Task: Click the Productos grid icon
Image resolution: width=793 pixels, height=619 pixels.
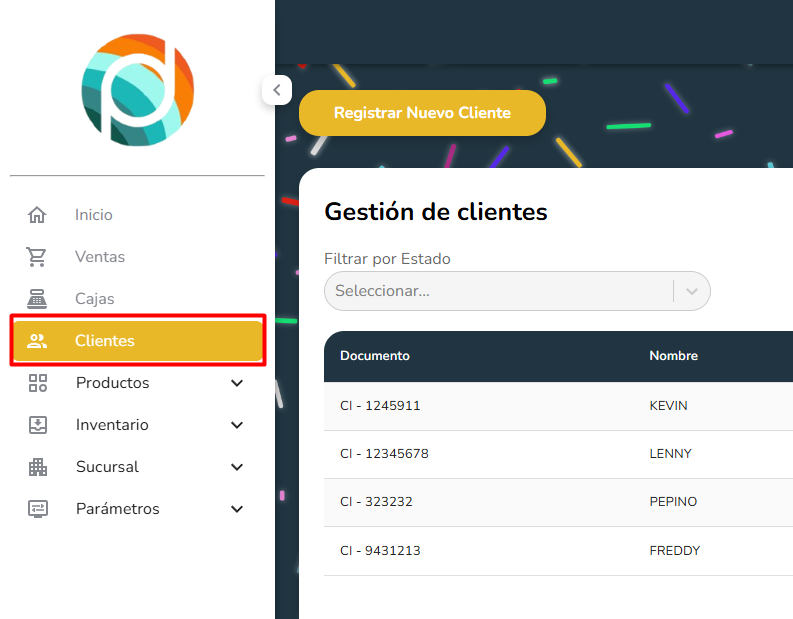Action: 38,383
